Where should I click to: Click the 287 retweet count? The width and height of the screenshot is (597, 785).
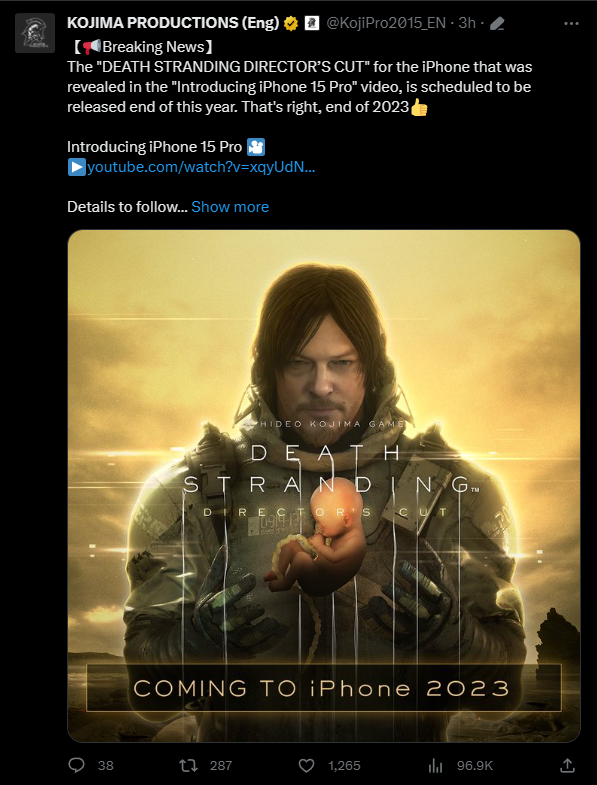click(x=221, y=765)
